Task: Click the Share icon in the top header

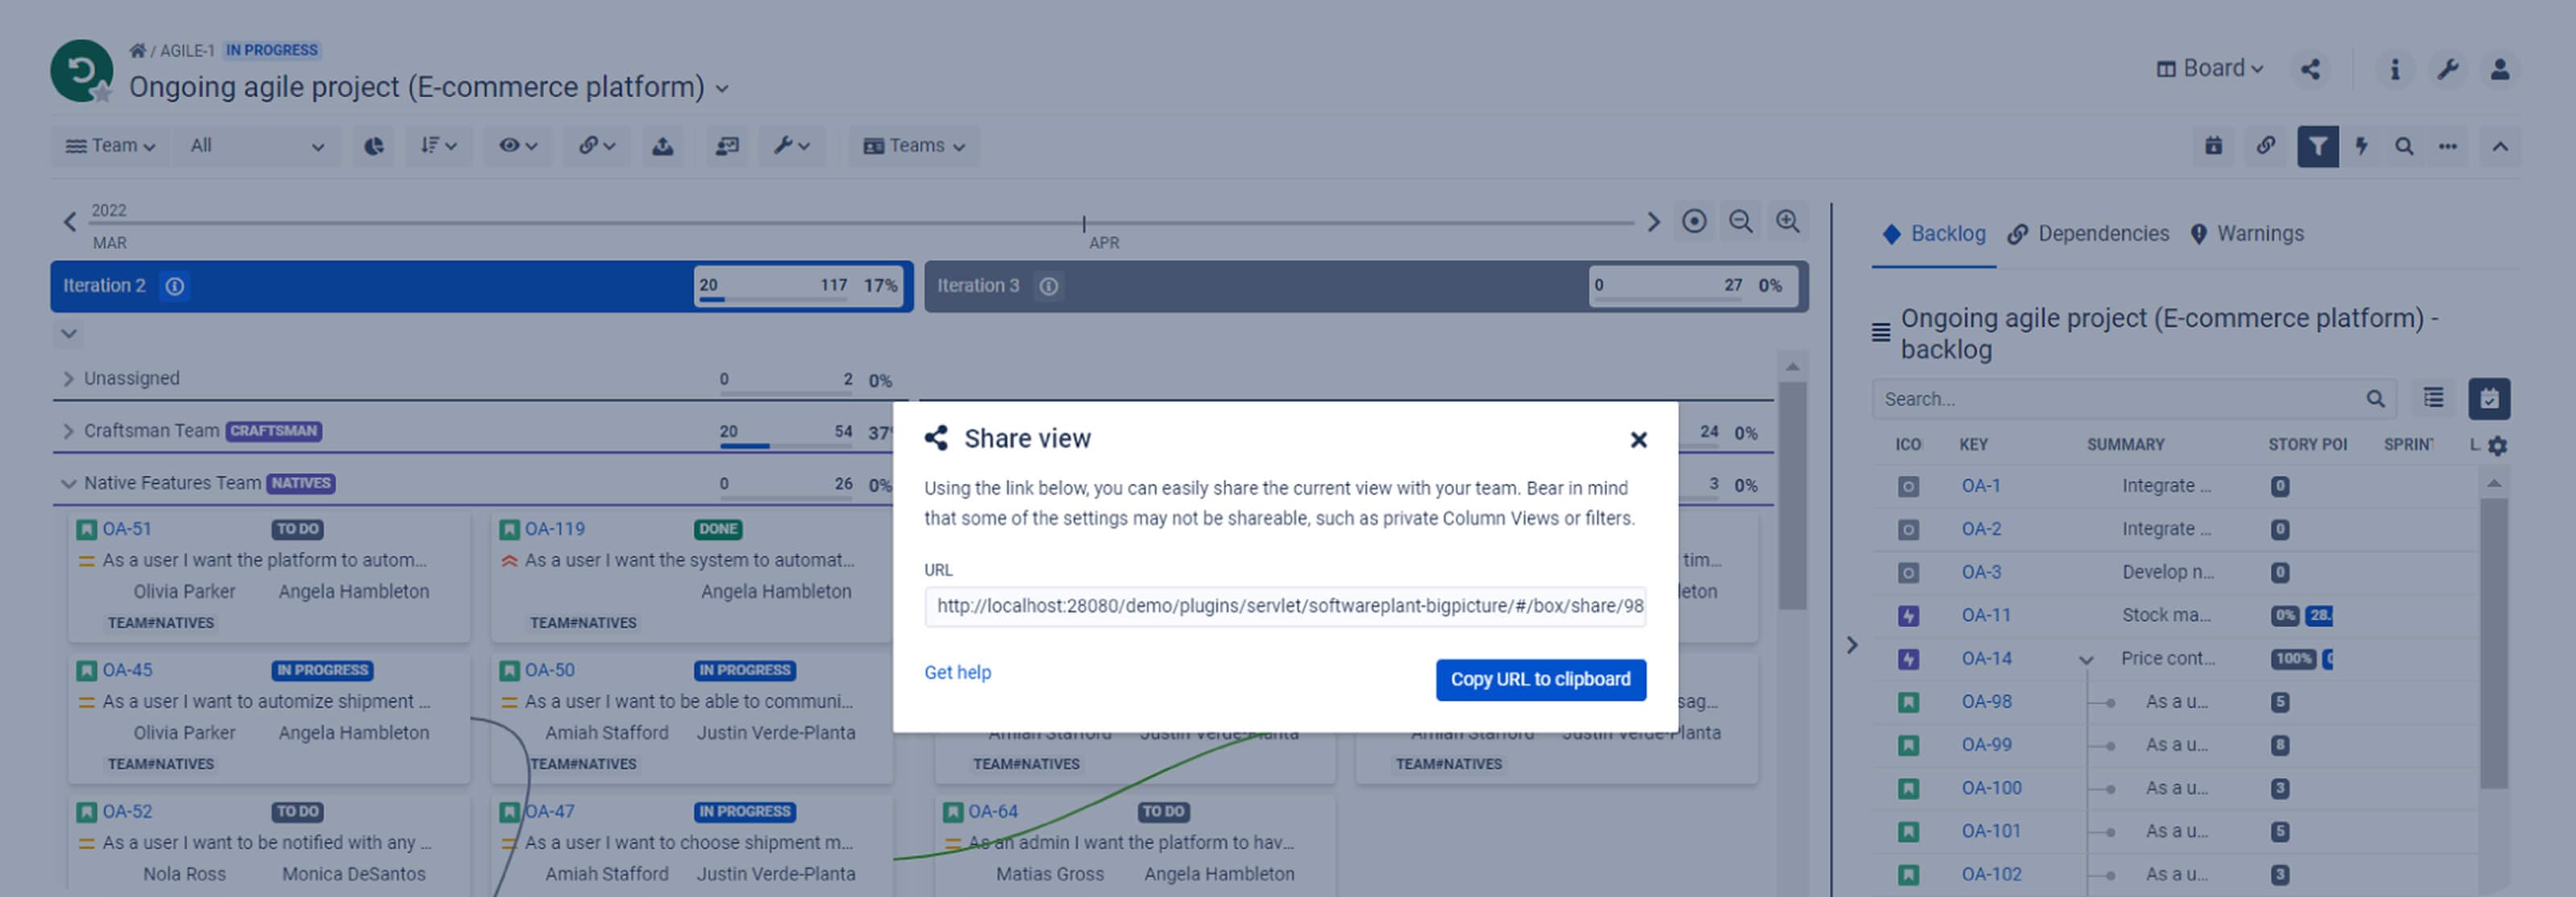Action: point(2310,69)
